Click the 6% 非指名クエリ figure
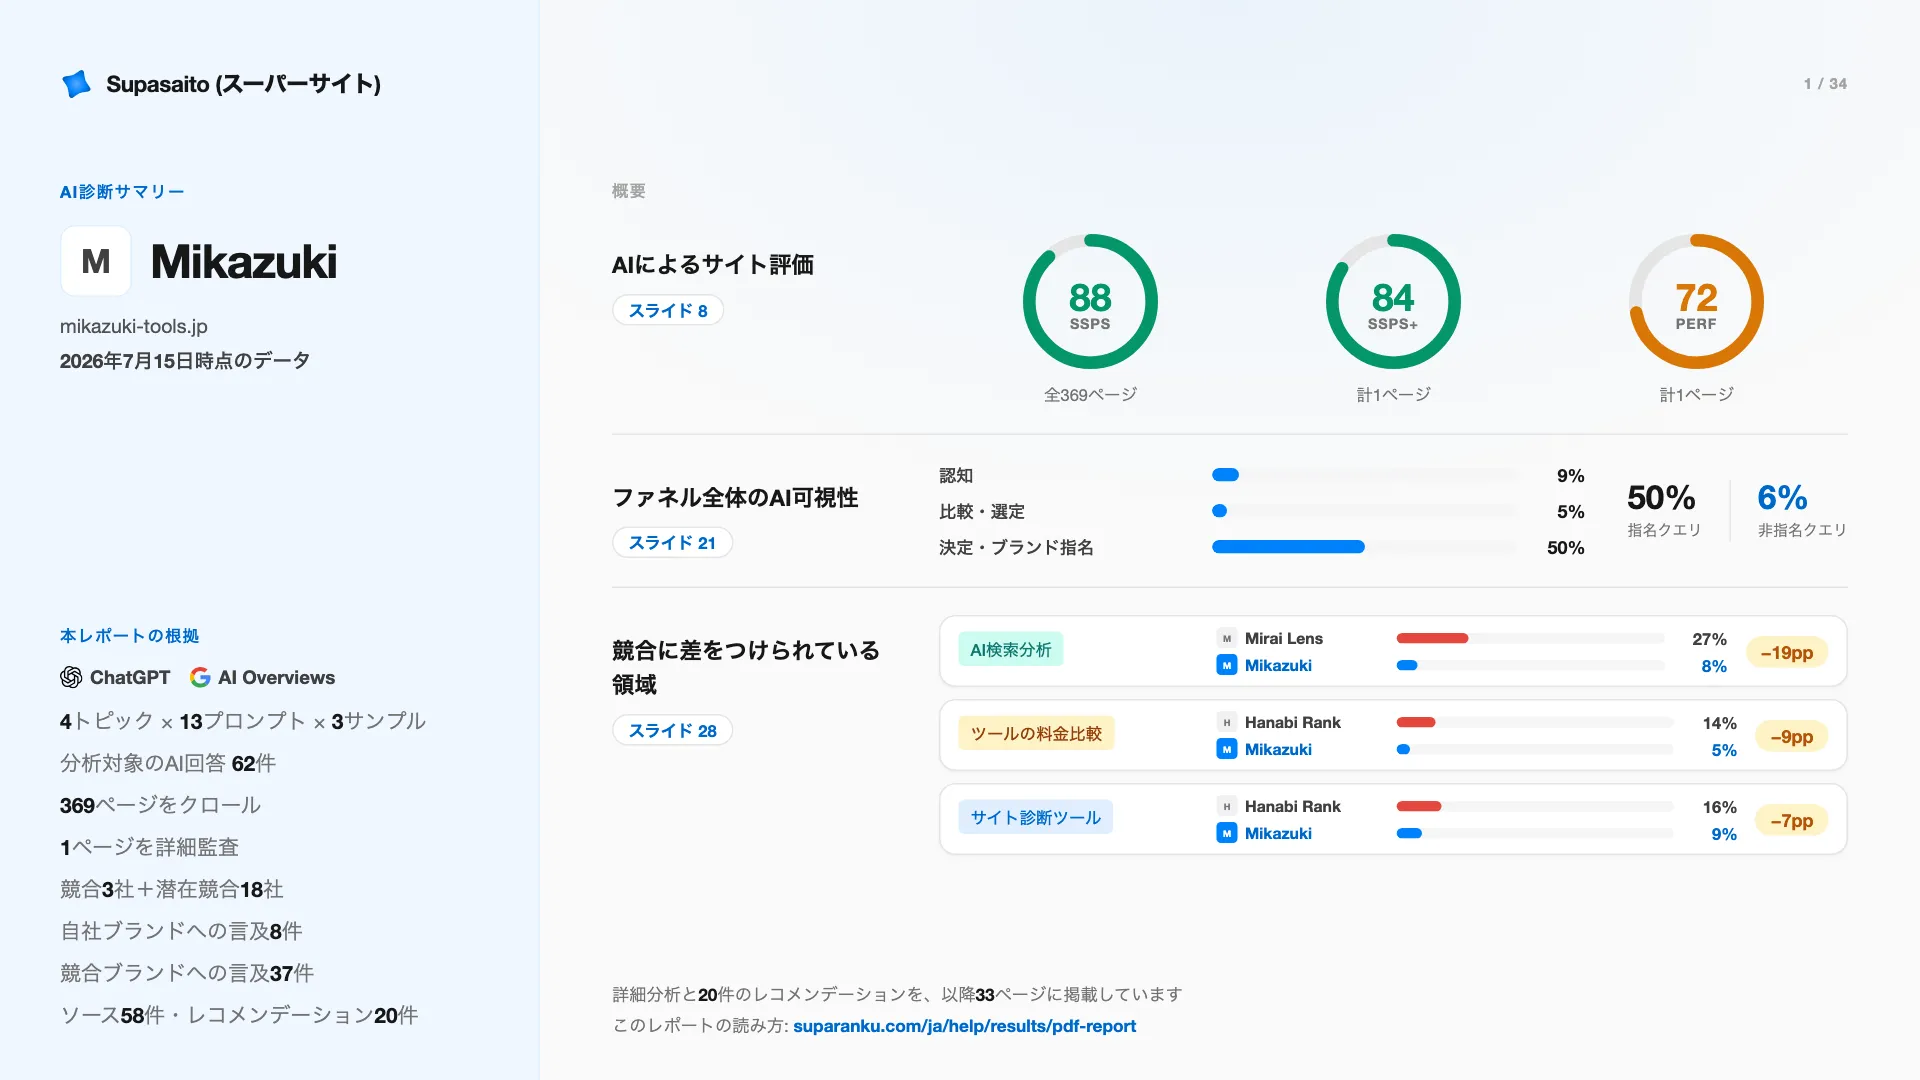The image size is (1920, 1080). [x=1802, y=510]
